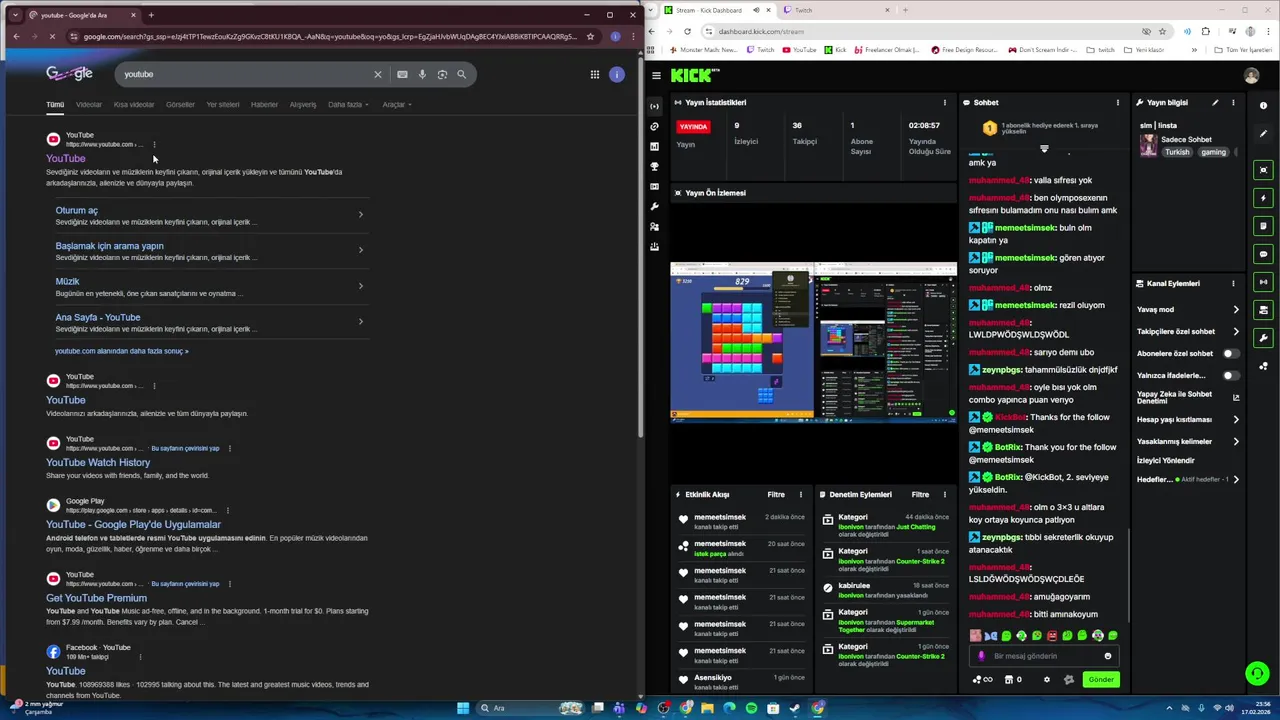Open the Chrome tab search dropdown

point(15,15)
